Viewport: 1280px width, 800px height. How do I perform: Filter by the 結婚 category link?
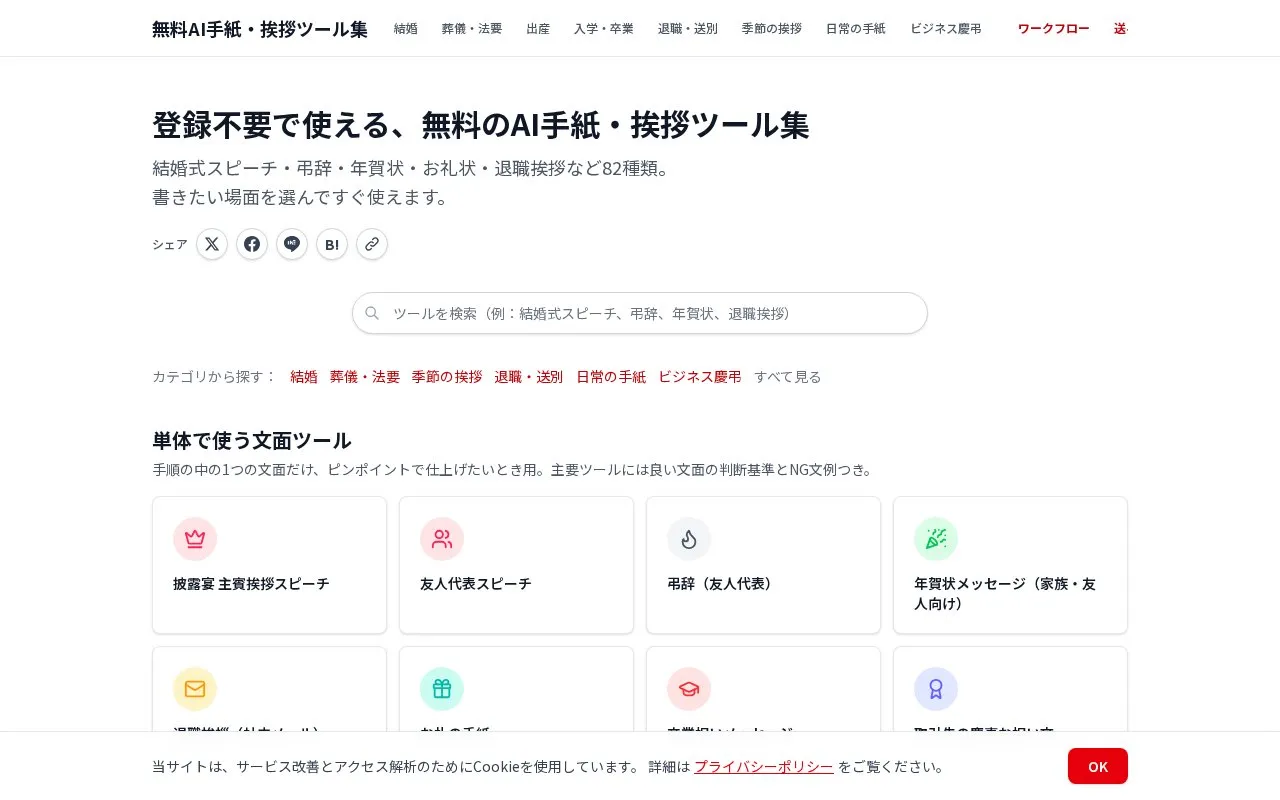pos(304,377)
